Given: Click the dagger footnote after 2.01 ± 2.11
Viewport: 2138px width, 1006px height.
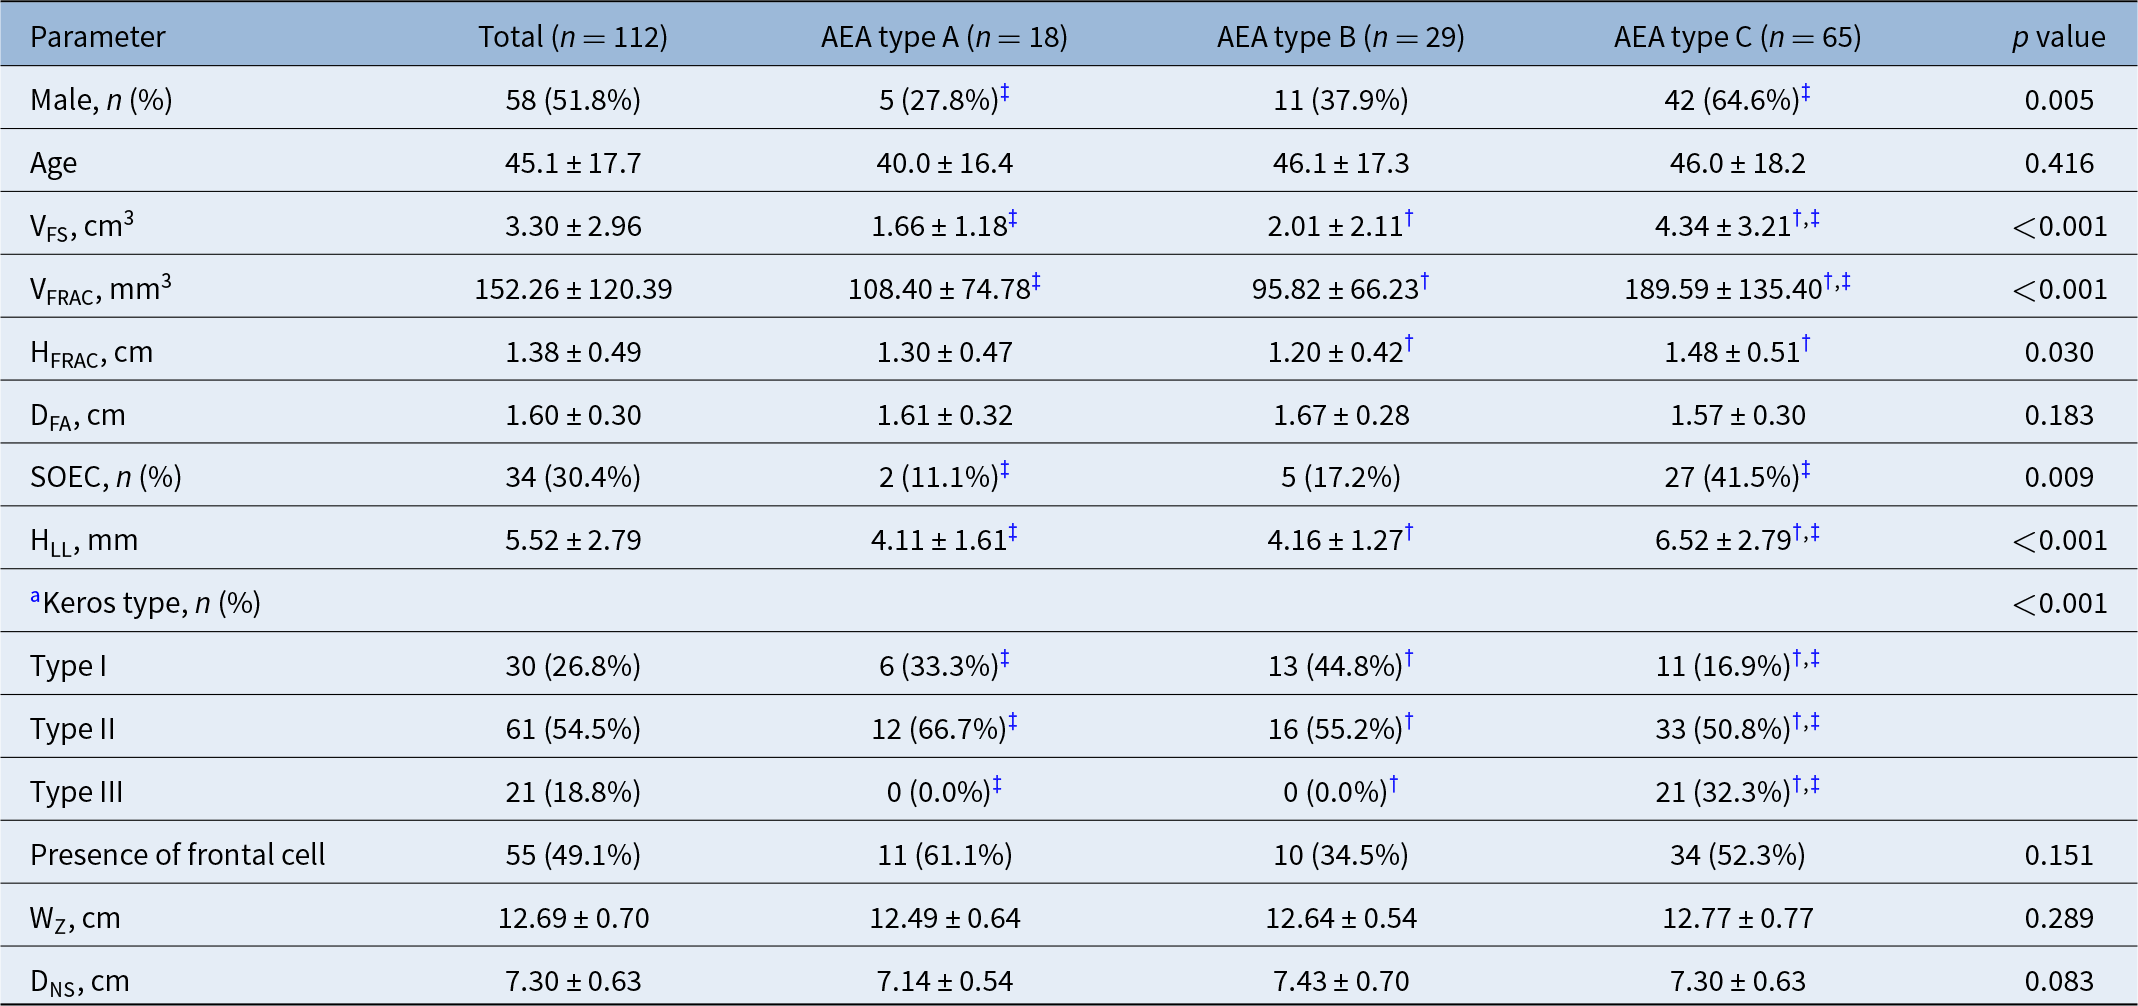Looking at the screenshot, I should (x=1409, y=218).
